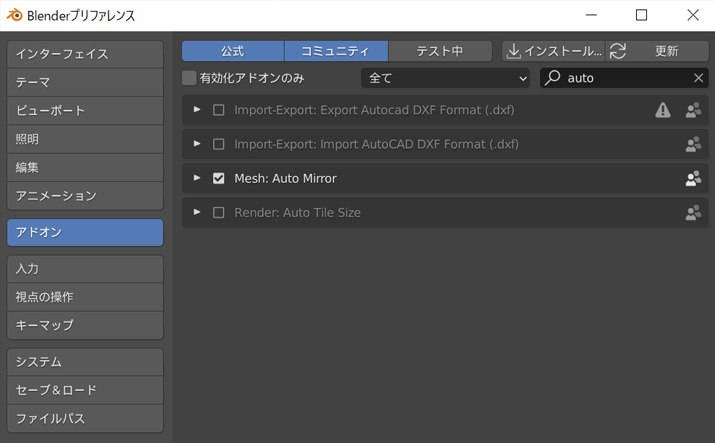Enable the Export Autocad DXF Format add-on checkbox
The width and height of the screenshot is (715, 443).
[218, 110]
